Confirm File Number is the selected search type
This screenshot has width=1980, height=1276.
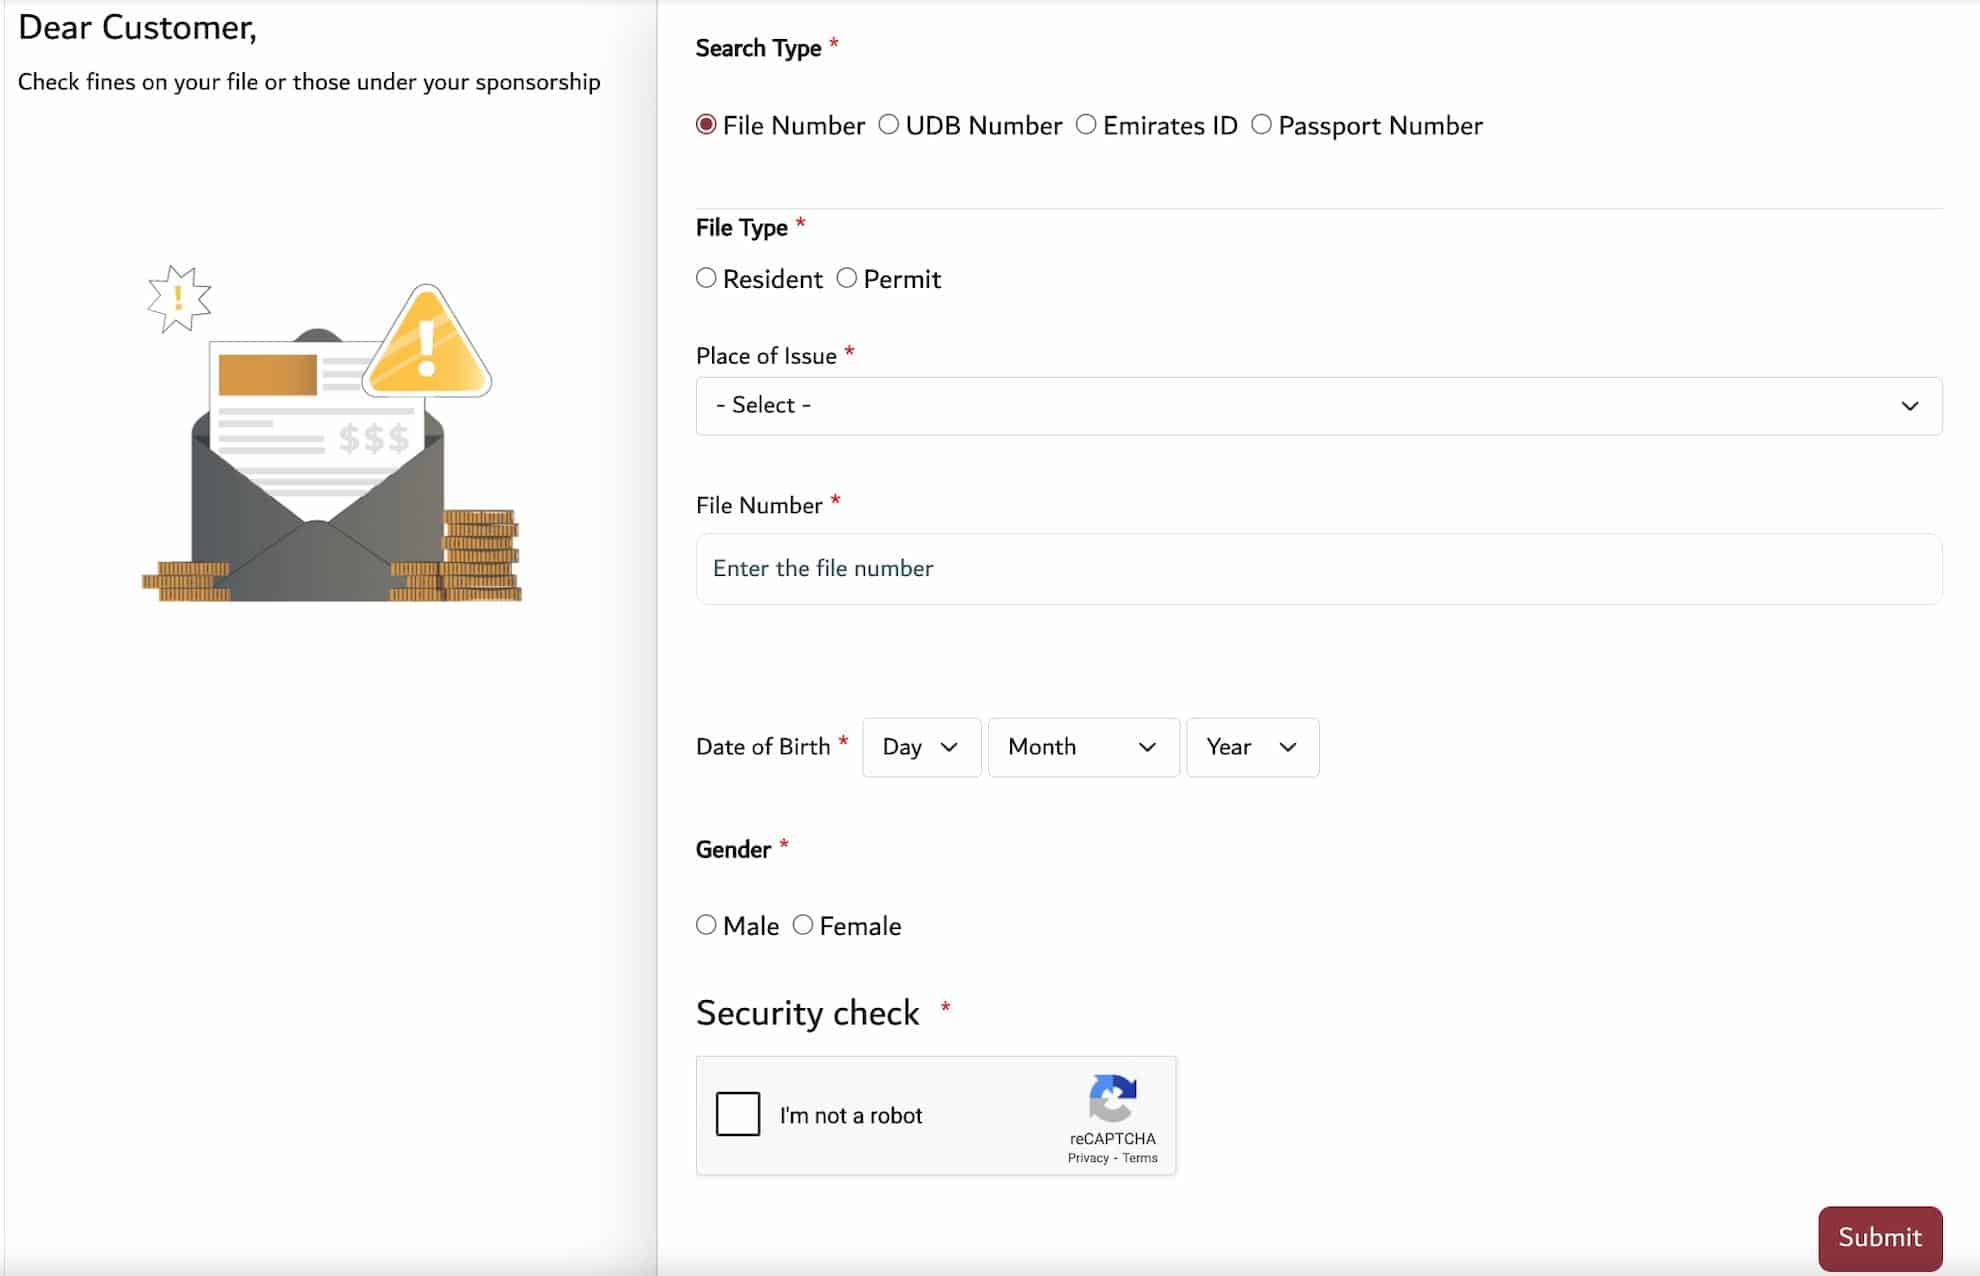(706, 124)
